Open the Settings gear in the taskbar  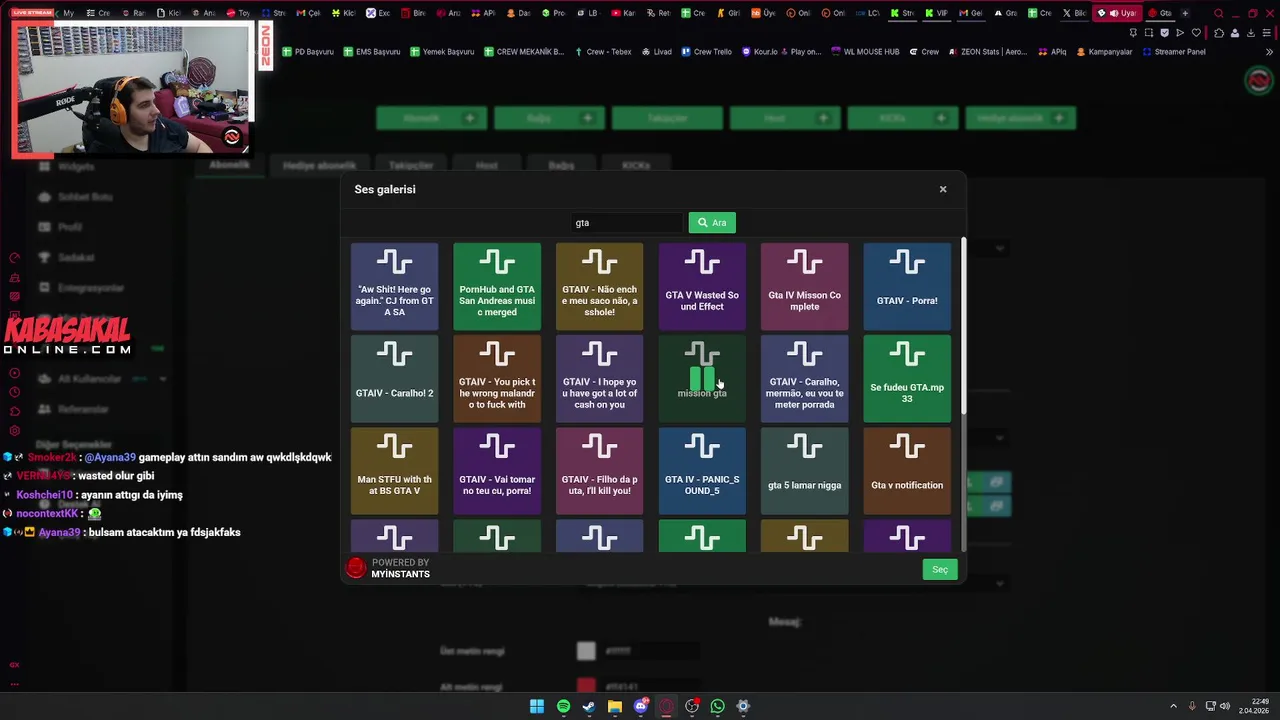[x=743, y=706]
